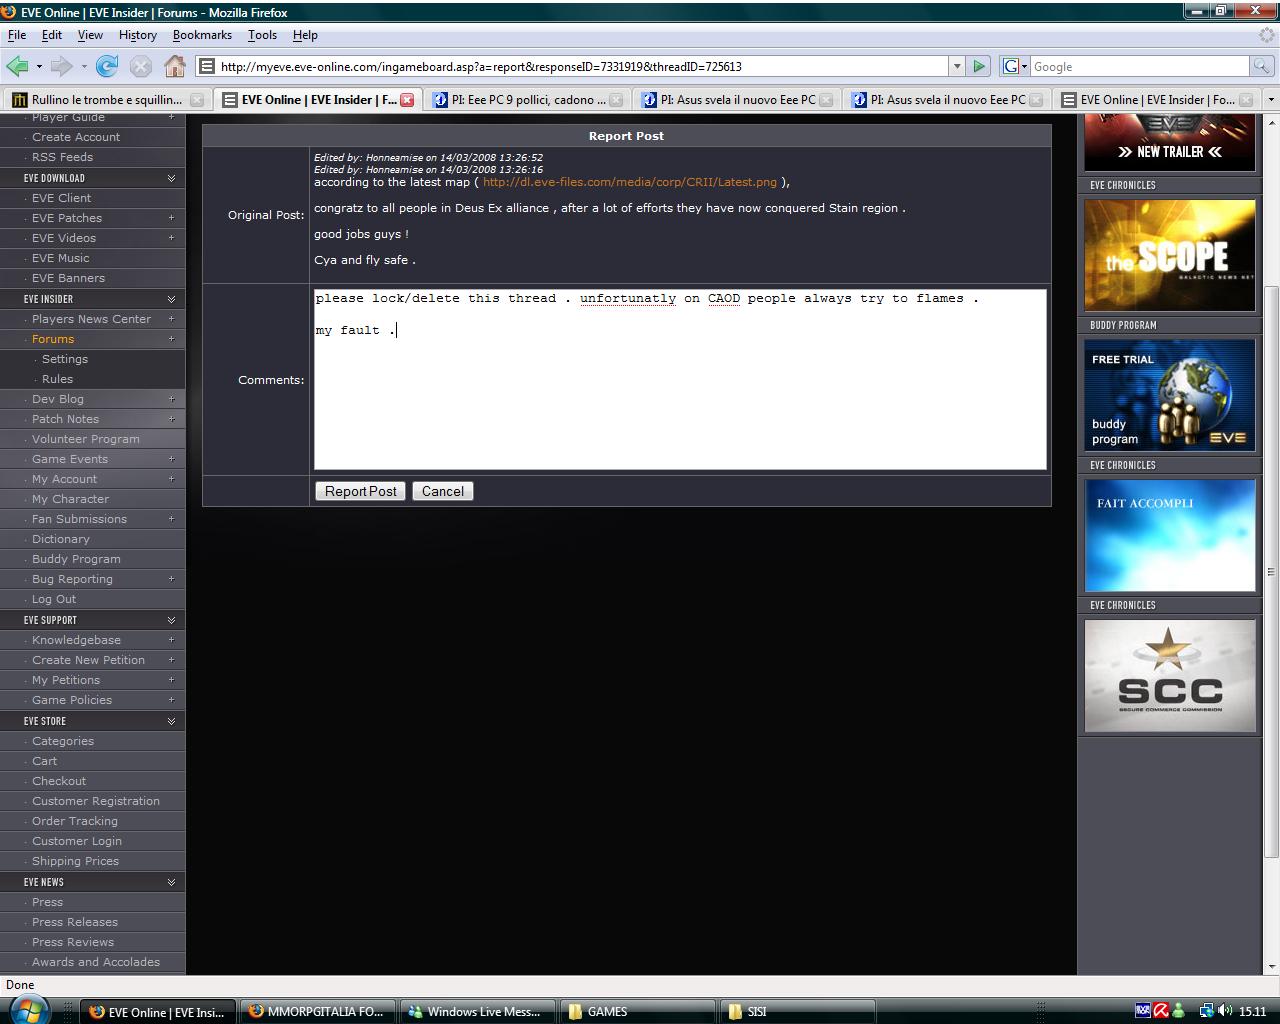Close the active EVE Insider tab

point(407,100)
